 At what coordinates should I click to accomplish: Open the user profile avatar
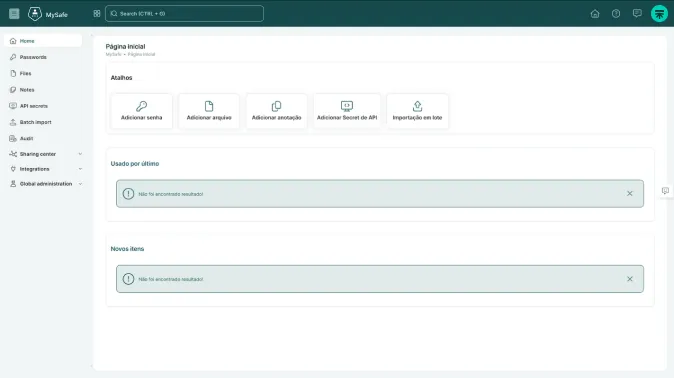pos(659,14)
